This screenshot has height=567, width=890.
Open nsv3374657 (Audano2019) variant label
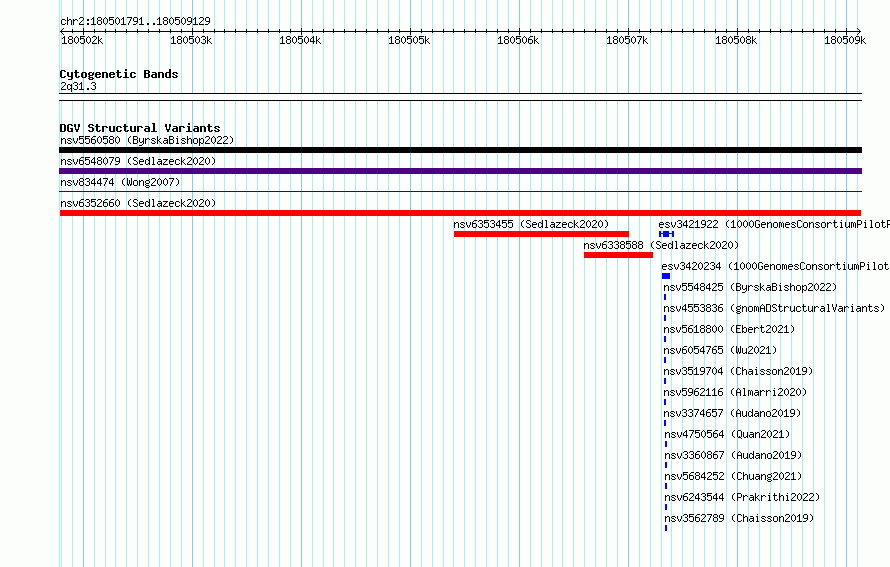(732, 413)
